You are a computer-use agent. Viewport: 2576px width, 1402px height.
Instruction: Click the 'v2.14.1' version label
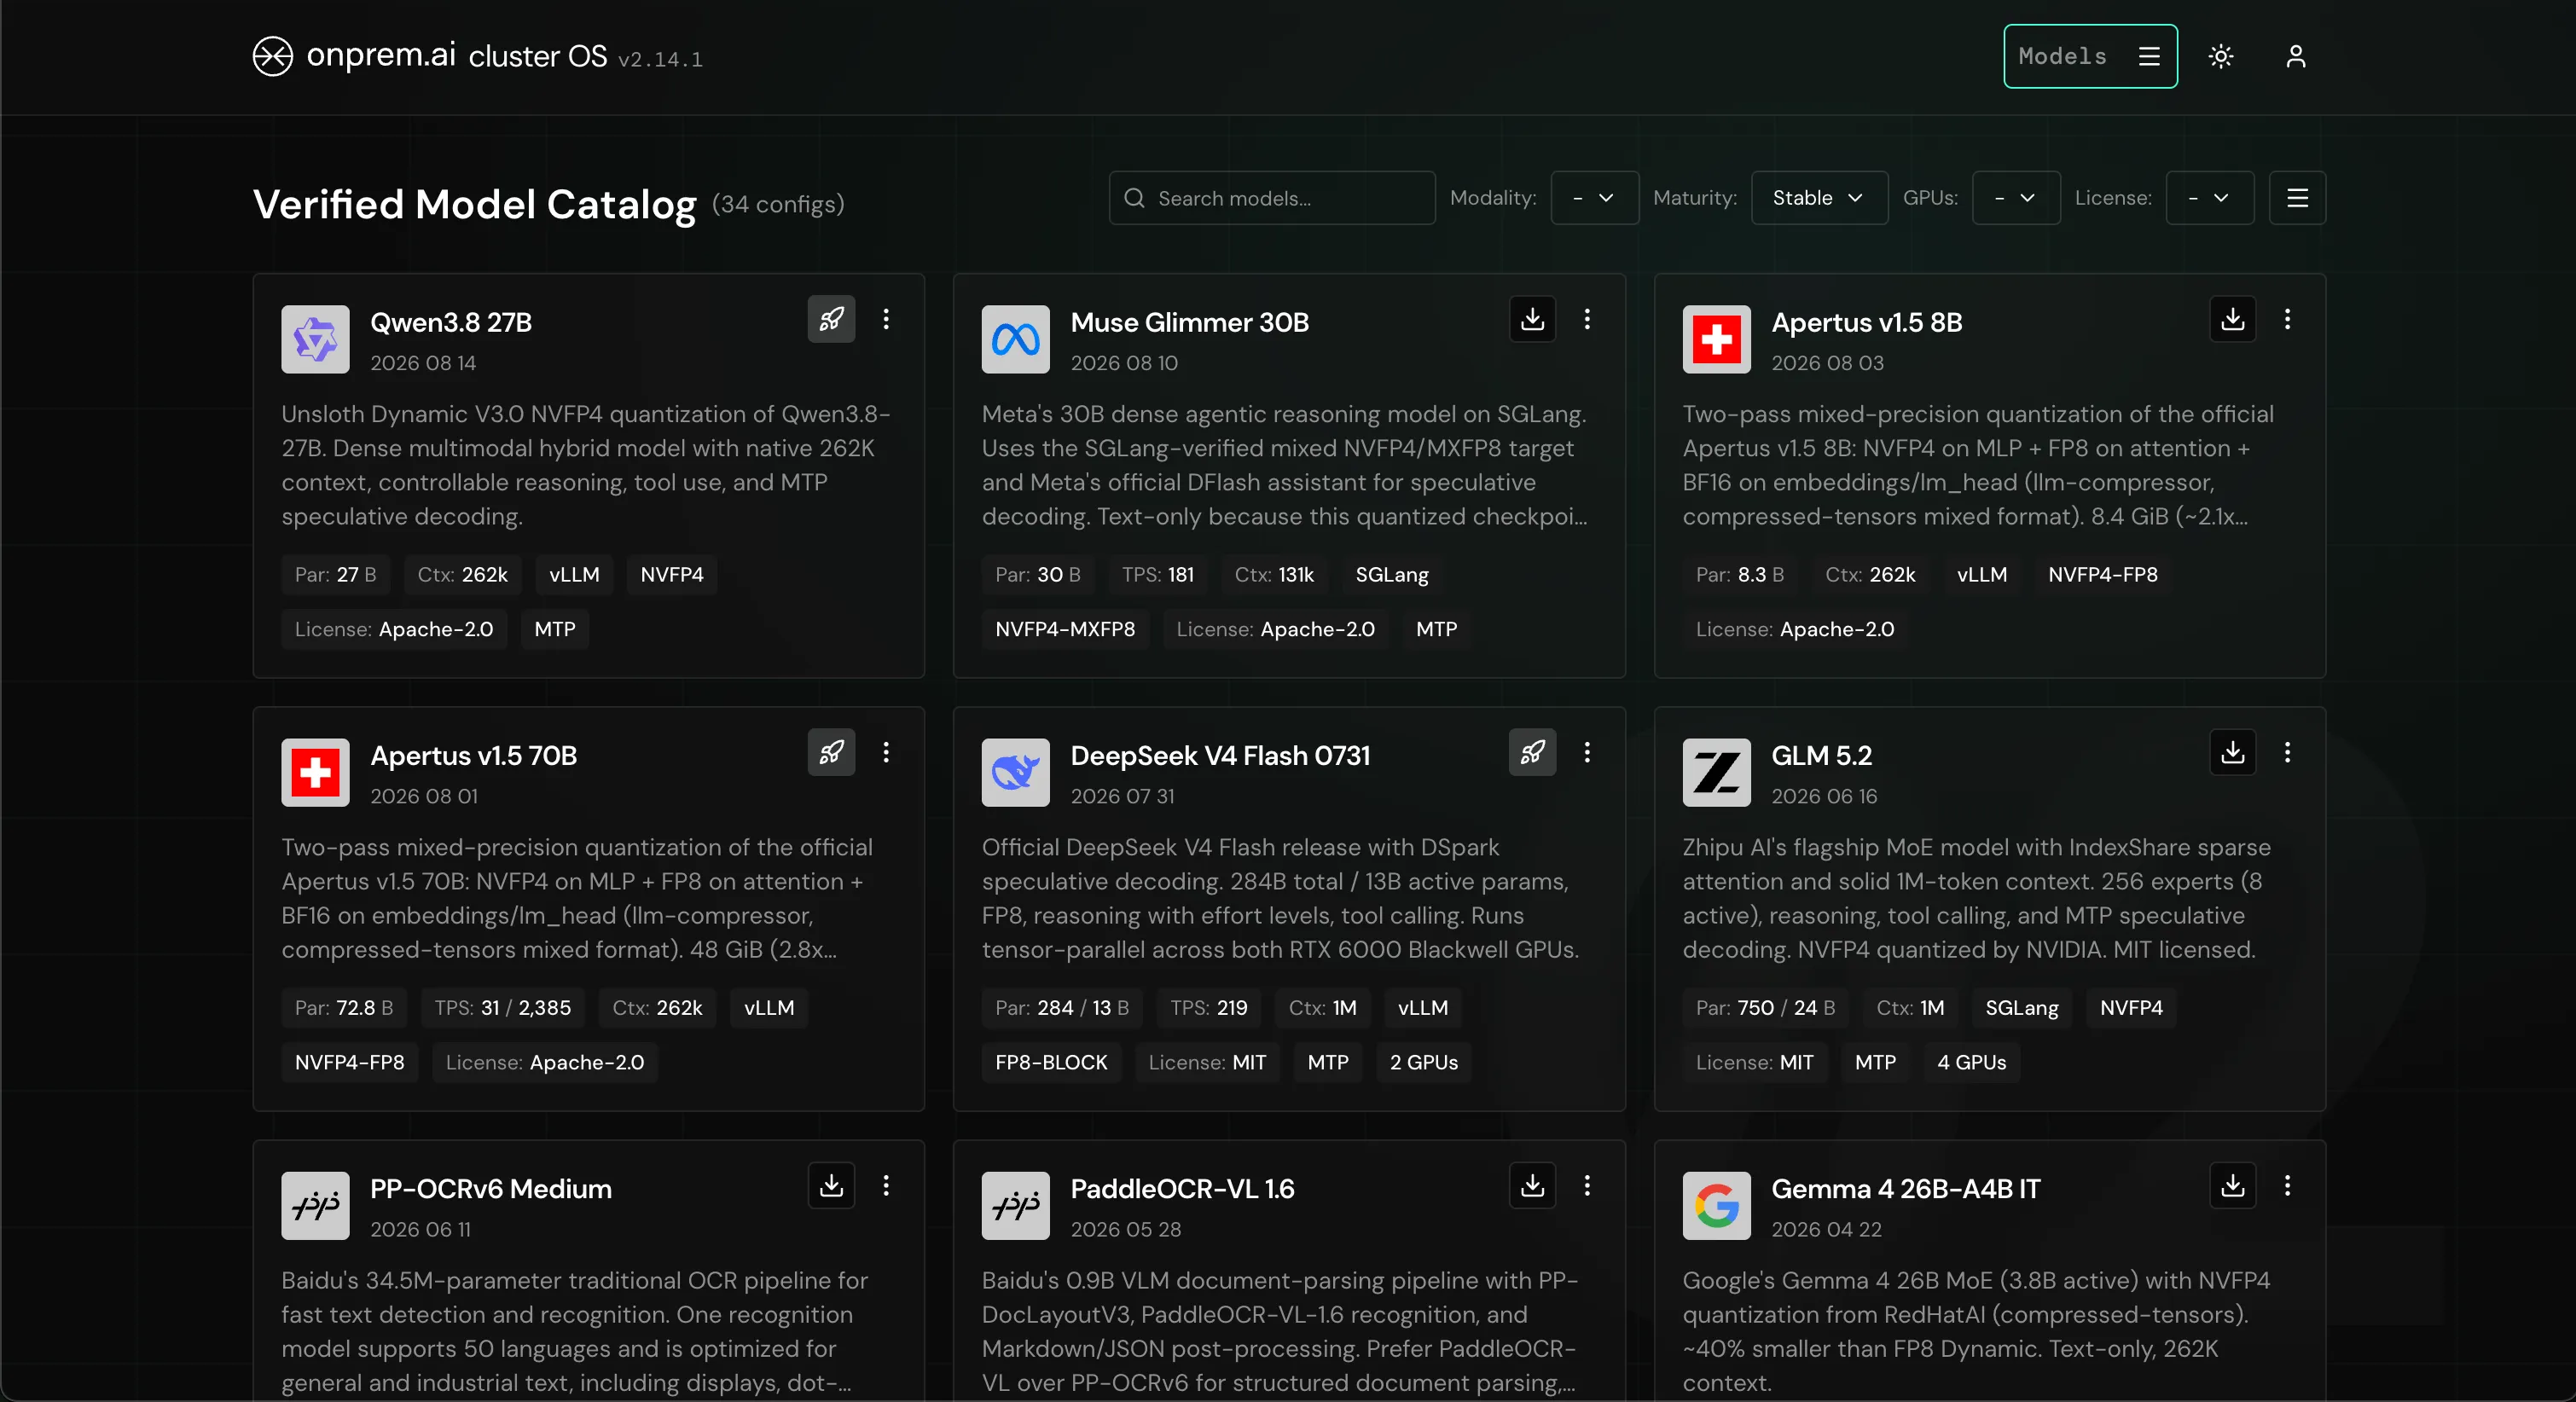point(660,59)
